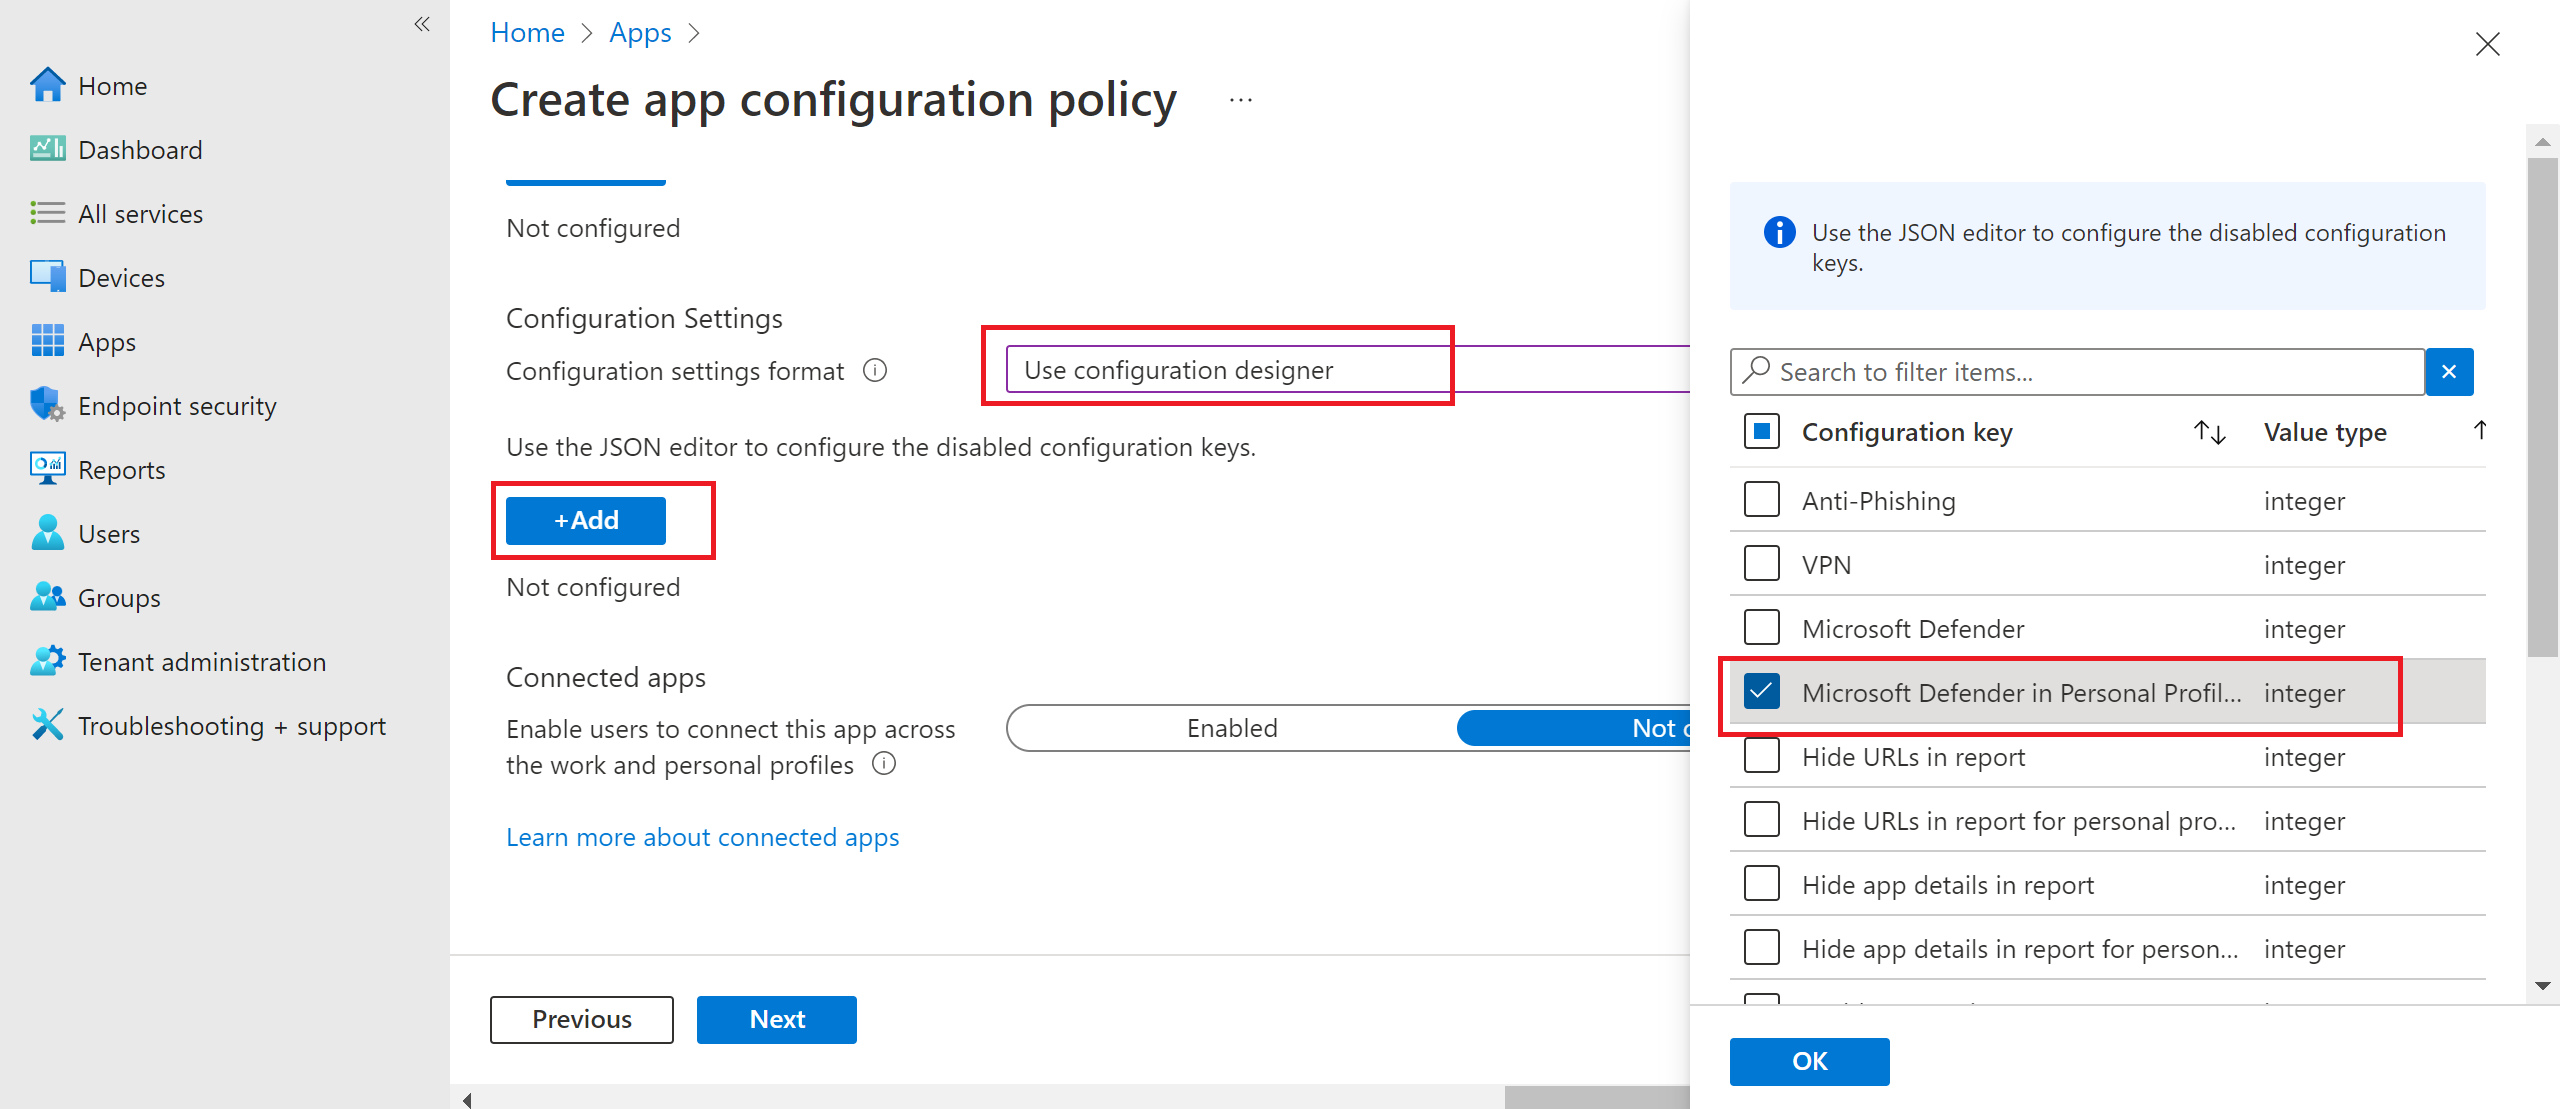Click the Add configuration key button
The image size is (2560, 1109).
coord(583,519)
